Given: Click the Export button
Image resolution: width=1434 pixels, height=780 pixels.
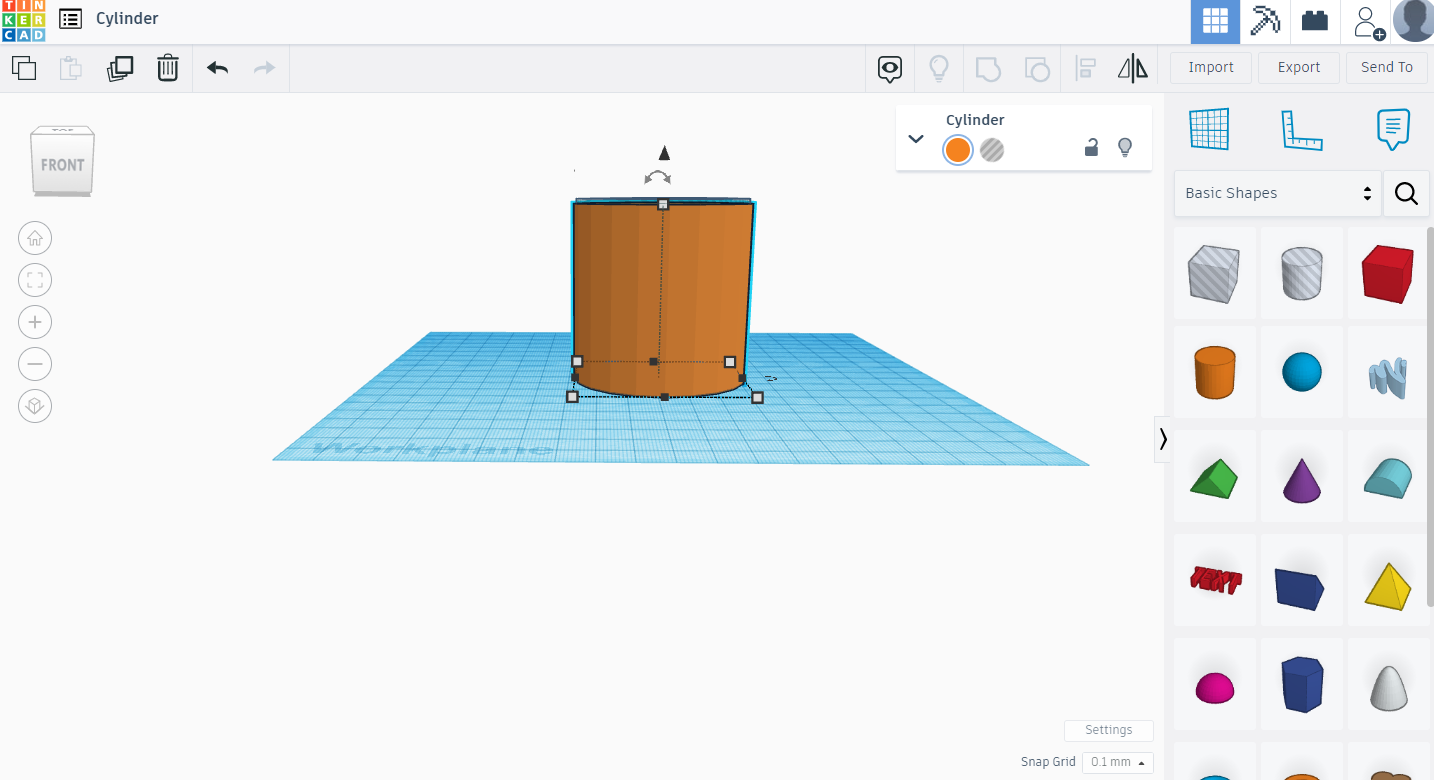Looking at the screenshot, I should click(1298, 67).
